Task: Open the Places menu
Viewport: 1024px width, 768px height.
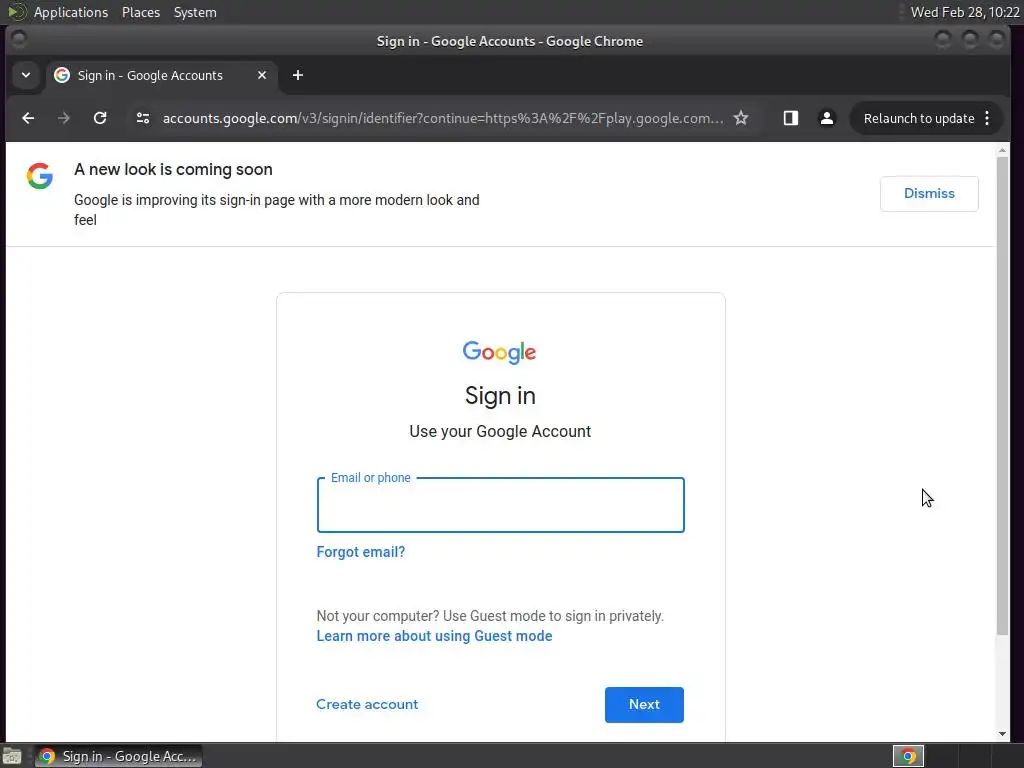Action: pyautogui.click(x=140, y=12)
